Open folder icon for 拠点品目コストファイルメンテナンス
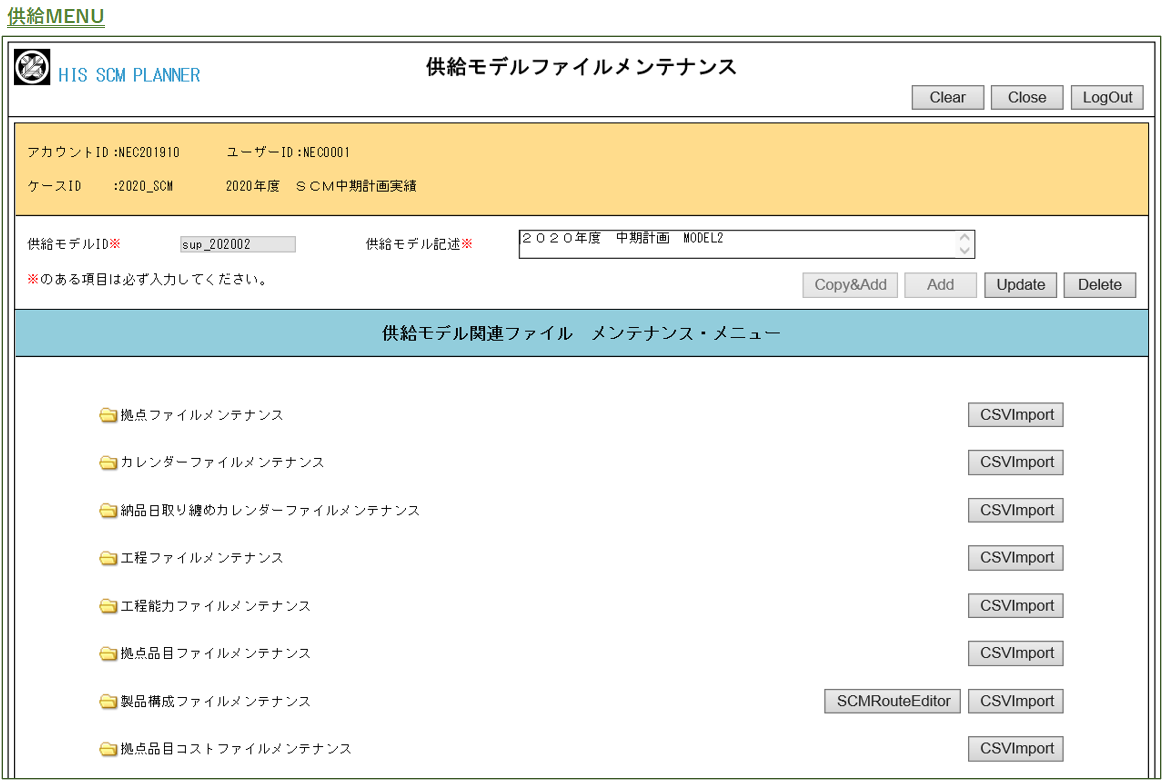This screenshot has width=1166, height=784. [x=108, y=749]
